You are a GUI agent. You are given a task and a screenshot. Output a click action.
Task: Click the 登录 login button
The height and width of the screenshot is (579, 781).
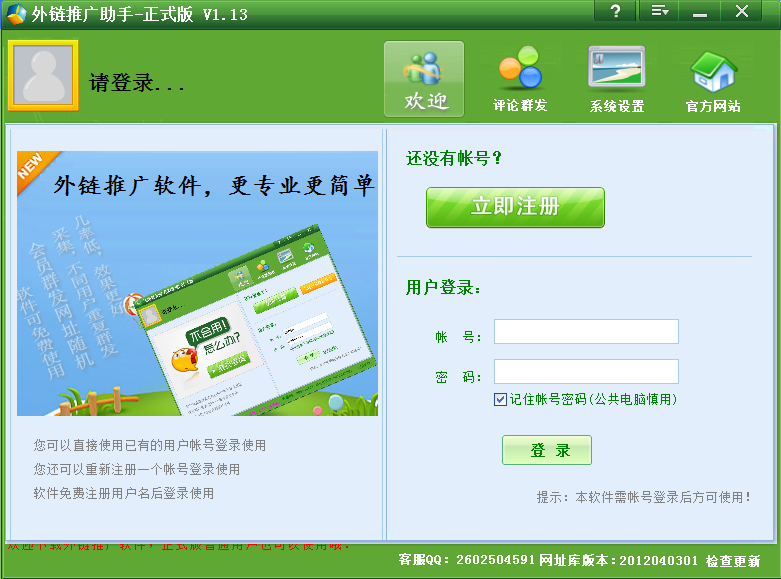coord(547,450)
